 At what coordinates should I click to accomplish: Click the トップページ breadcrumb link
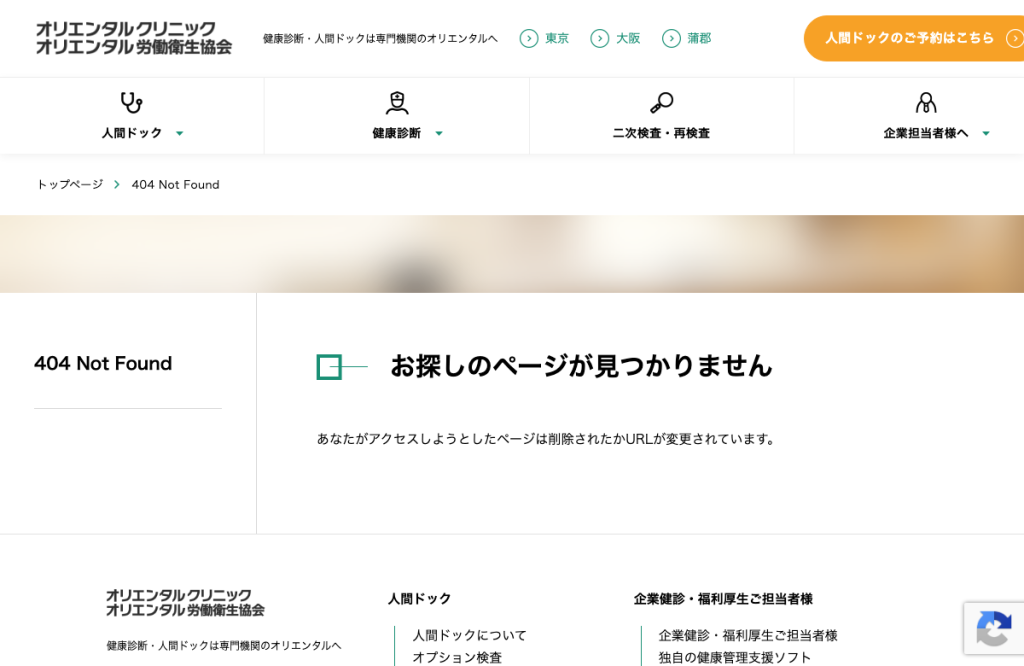(x=70, y=185)
